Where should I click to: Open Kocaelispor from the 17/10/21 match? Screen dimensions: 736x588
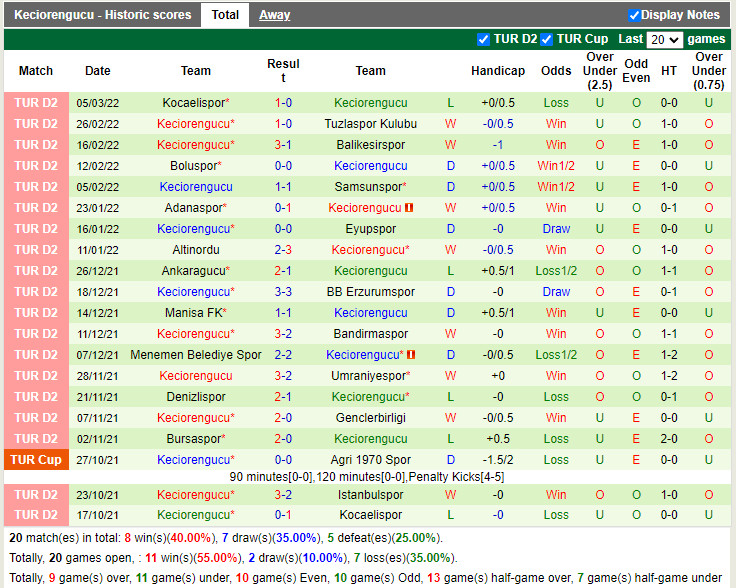(x=370, y=515)
